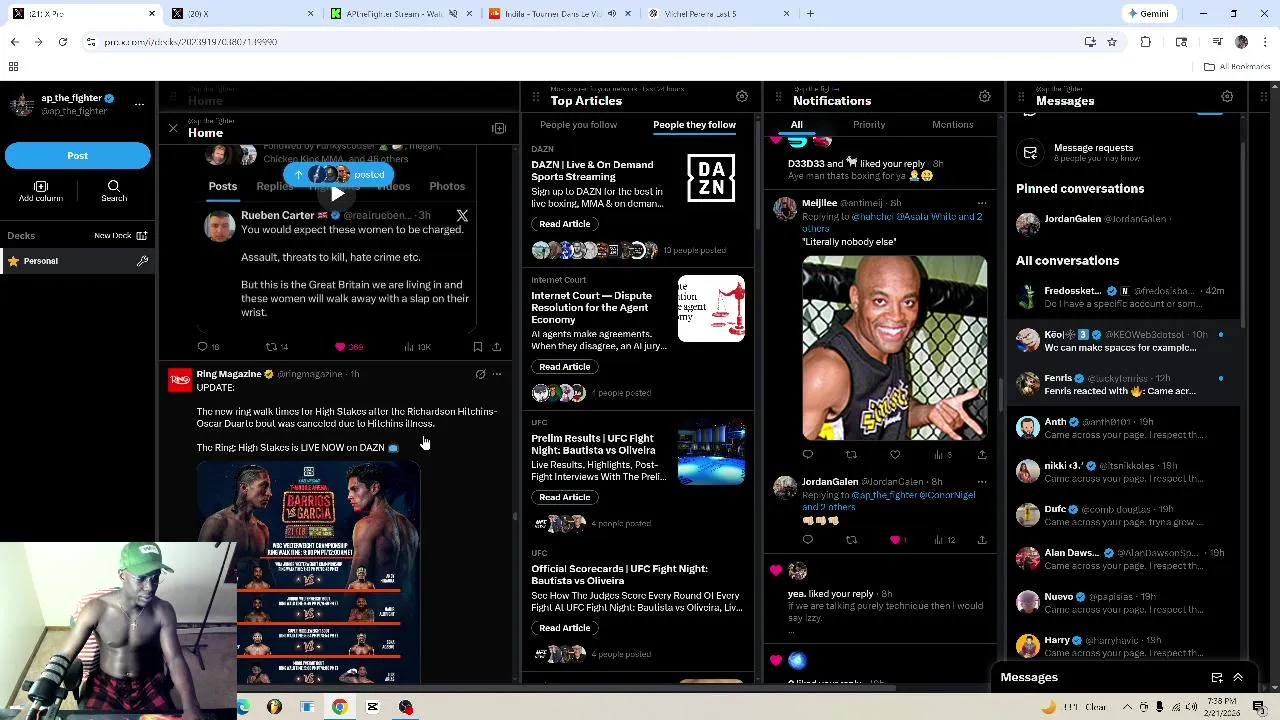Open the All Bookmarks folder
Image resolution: width=1280 pixels, height=720 pixels.
pos(1237,67)
